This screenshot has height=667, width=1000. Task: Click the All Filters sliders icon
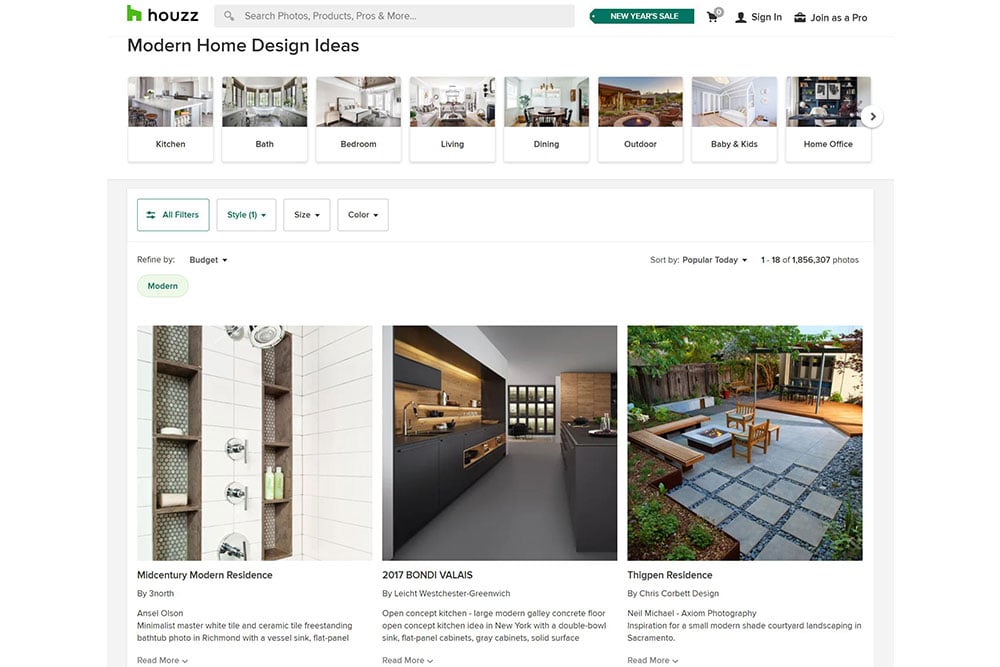[151, 215]
